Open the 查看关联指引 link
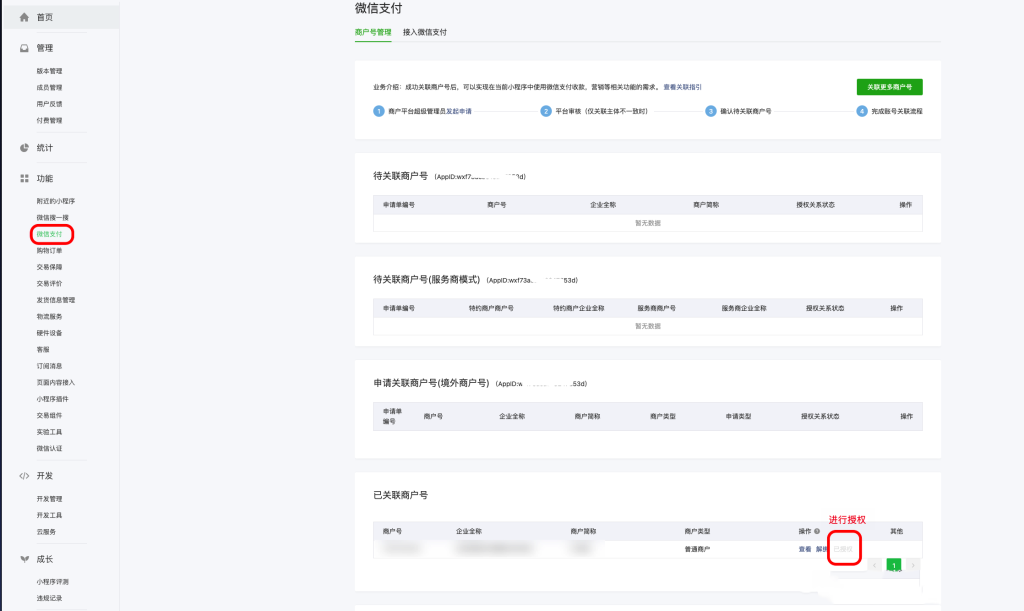Image resolution: width=1024 pixels, height=611 pixels. click(682, 87)
